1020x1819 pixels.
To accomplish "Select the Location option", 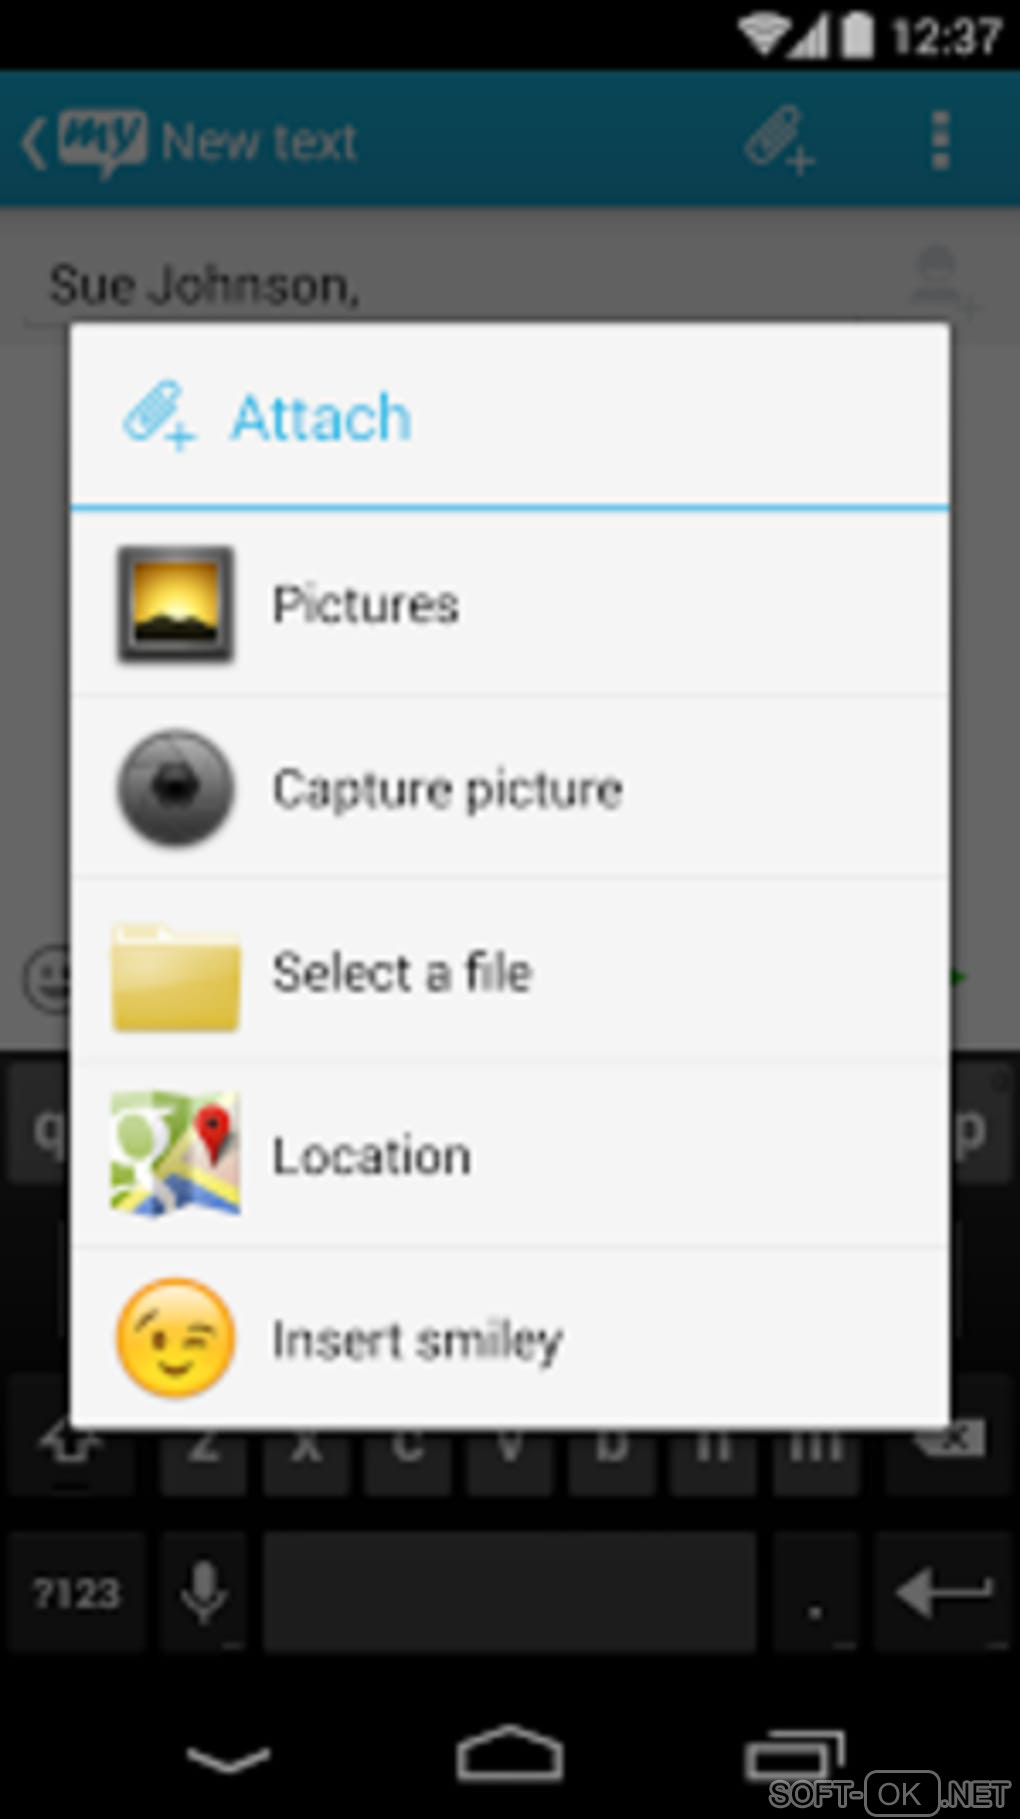I will [510, 1156].
